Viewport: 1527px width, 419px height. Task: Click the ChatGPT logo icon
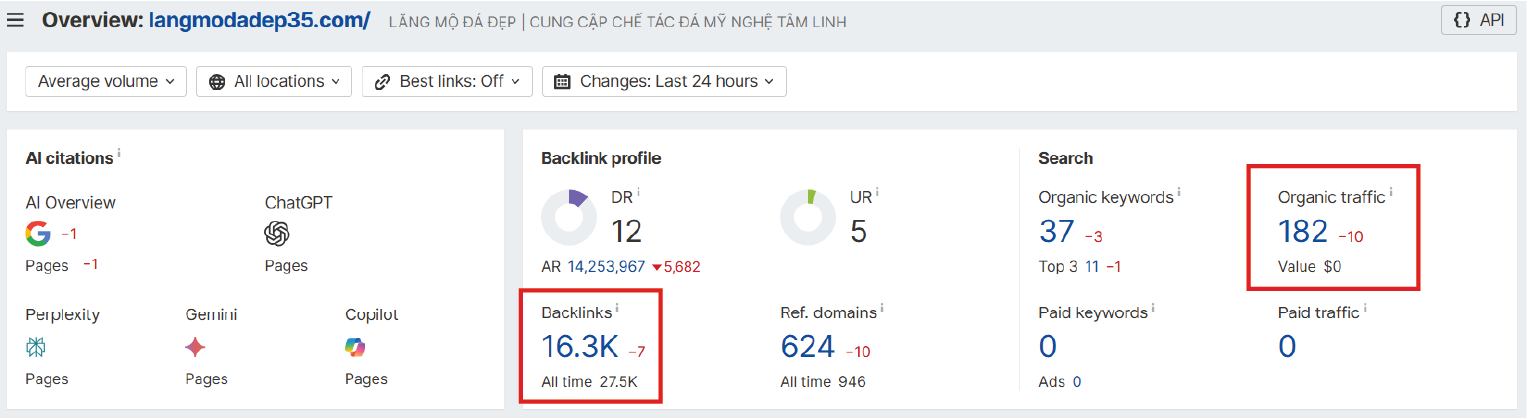(x=277, y=234)
